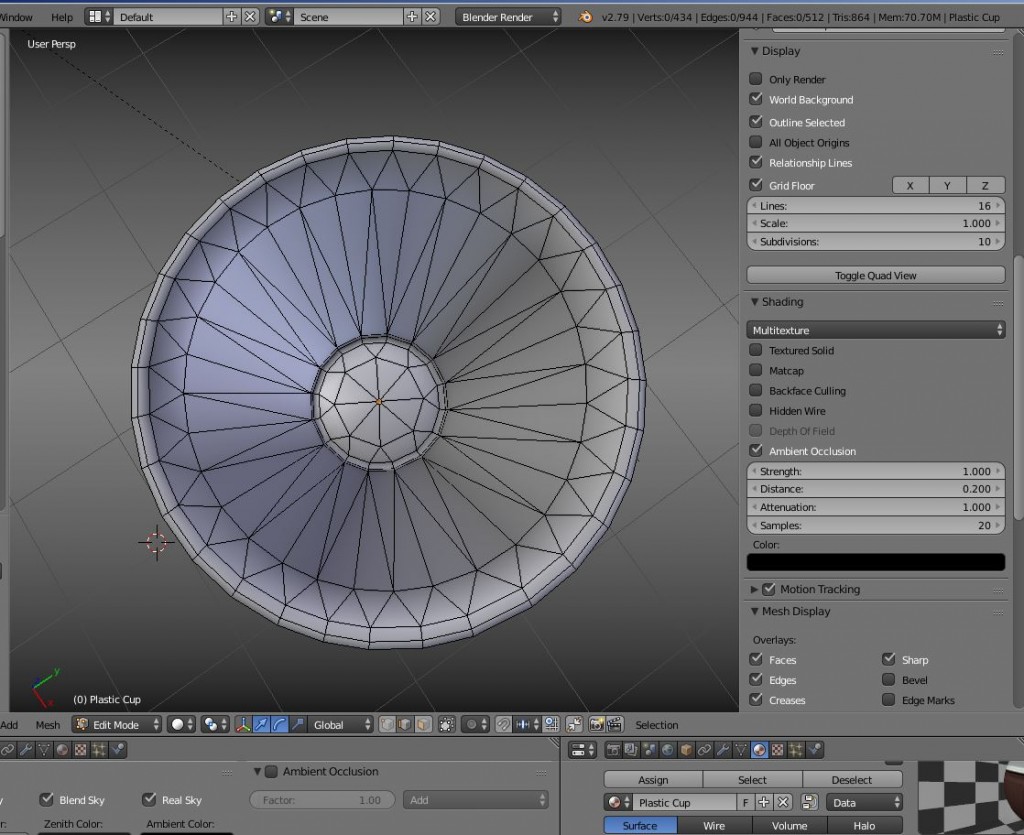The width and height of the screenshot is (1024, 835).
Task: Select the Modifiers wrench icon
Action: 723,749
